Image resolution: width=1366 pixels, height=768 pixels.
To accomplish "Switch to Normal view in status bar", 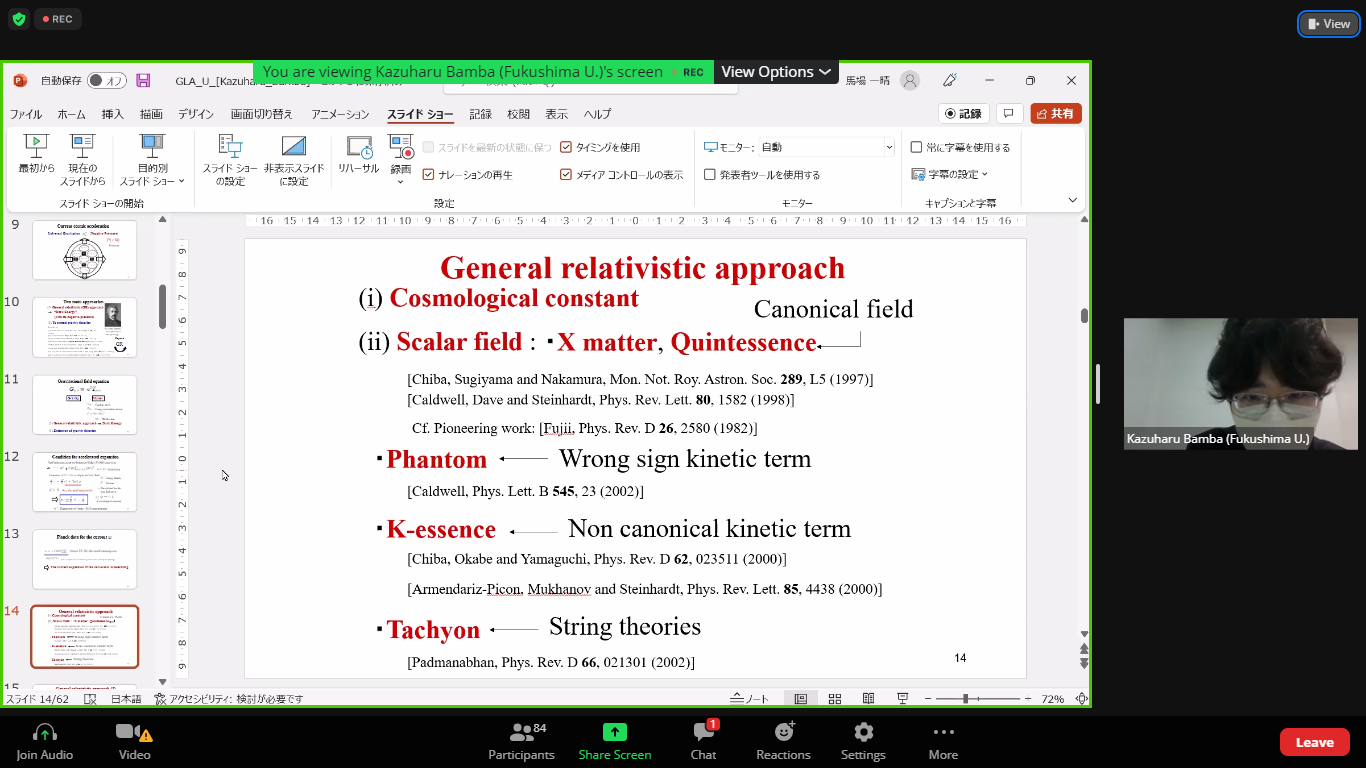I will 801,699.
